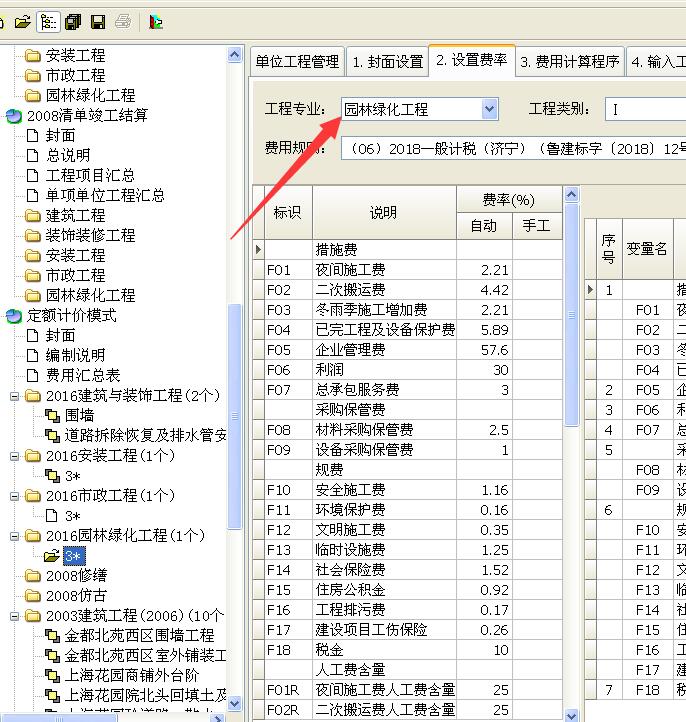Image resolution: width=686 pixels, height=722 pixels.
Task: Collapse the 2016园林绿化工程(1个) node
Action: (x=15, y=536)
